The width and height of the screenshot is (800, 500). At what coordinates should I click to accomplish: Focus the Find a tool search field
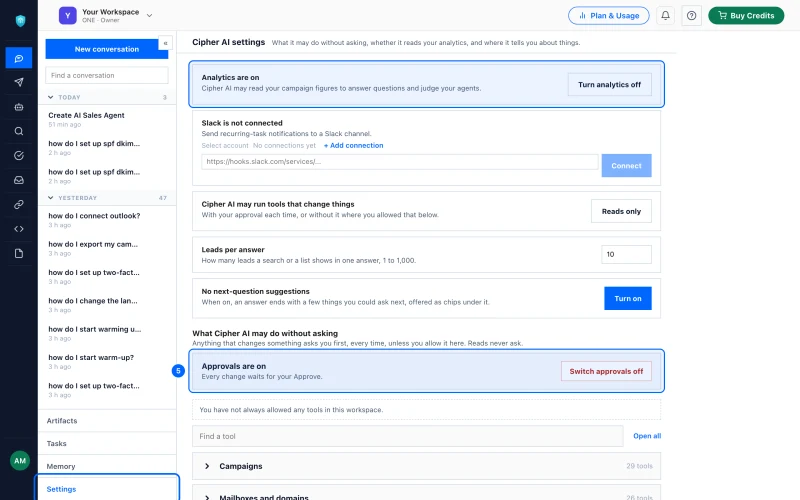tap(408, 436)
